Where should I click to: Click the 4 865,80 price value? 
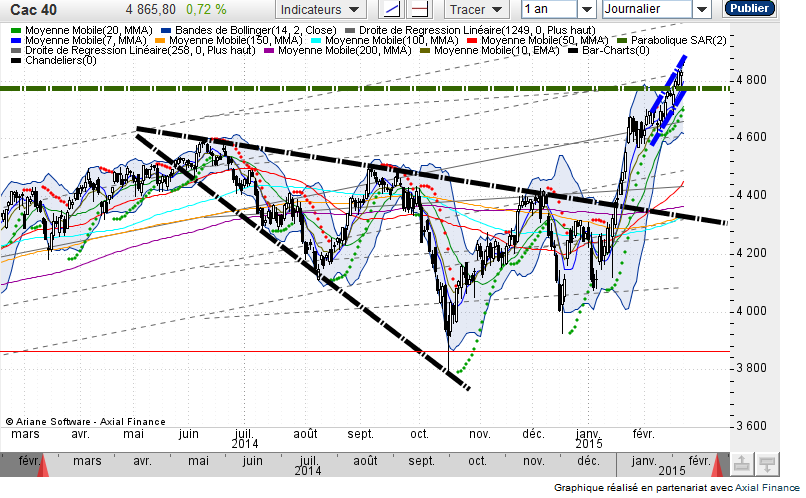151,9
